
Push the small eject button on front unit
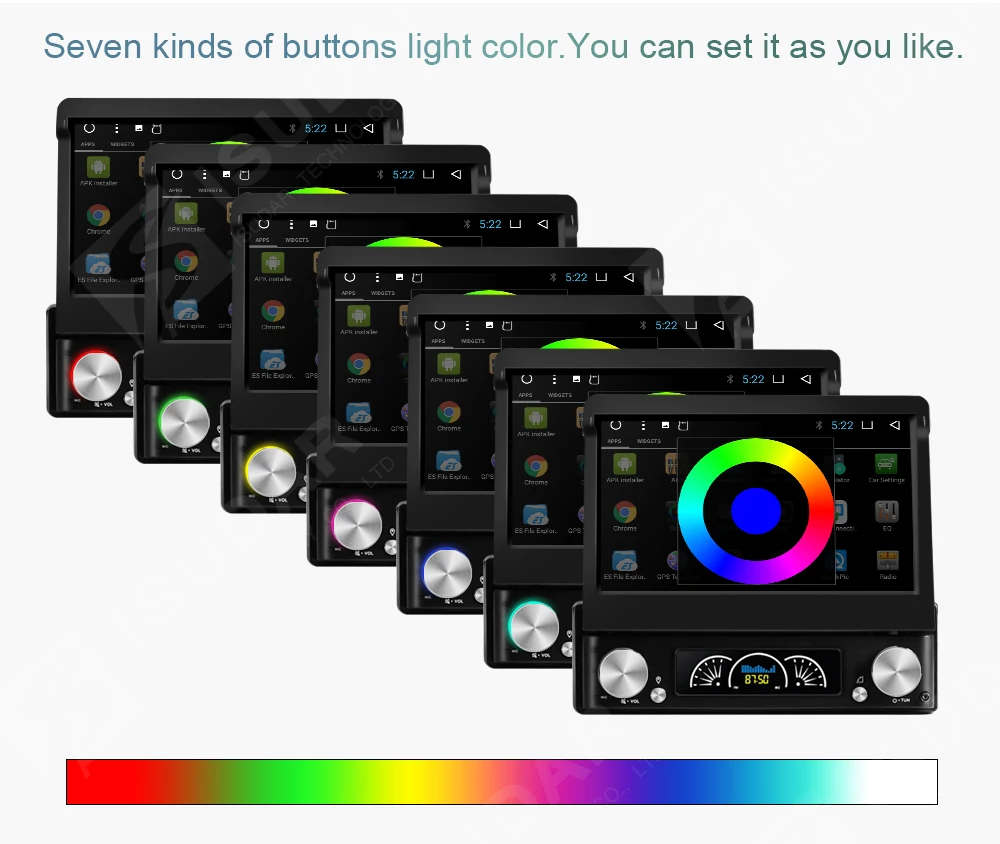860,694
